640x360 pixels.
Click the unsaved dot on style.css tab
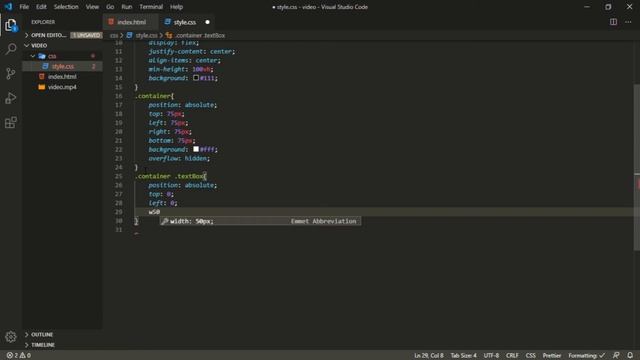(207, 22)
